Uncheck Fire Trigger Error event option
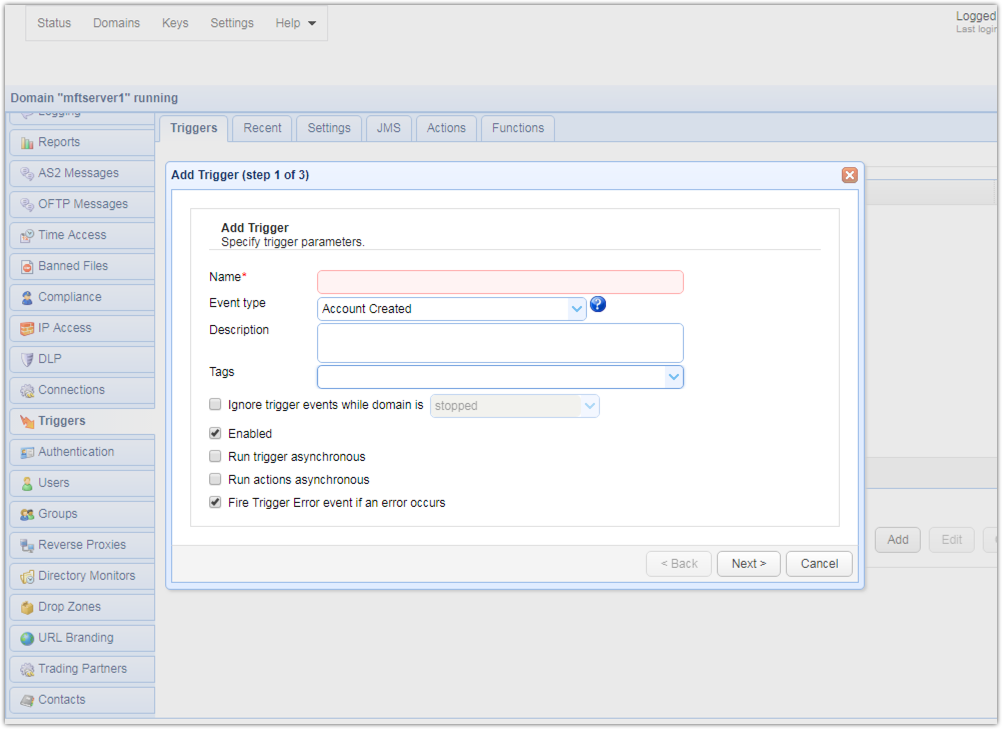 [x=215, y=502]
